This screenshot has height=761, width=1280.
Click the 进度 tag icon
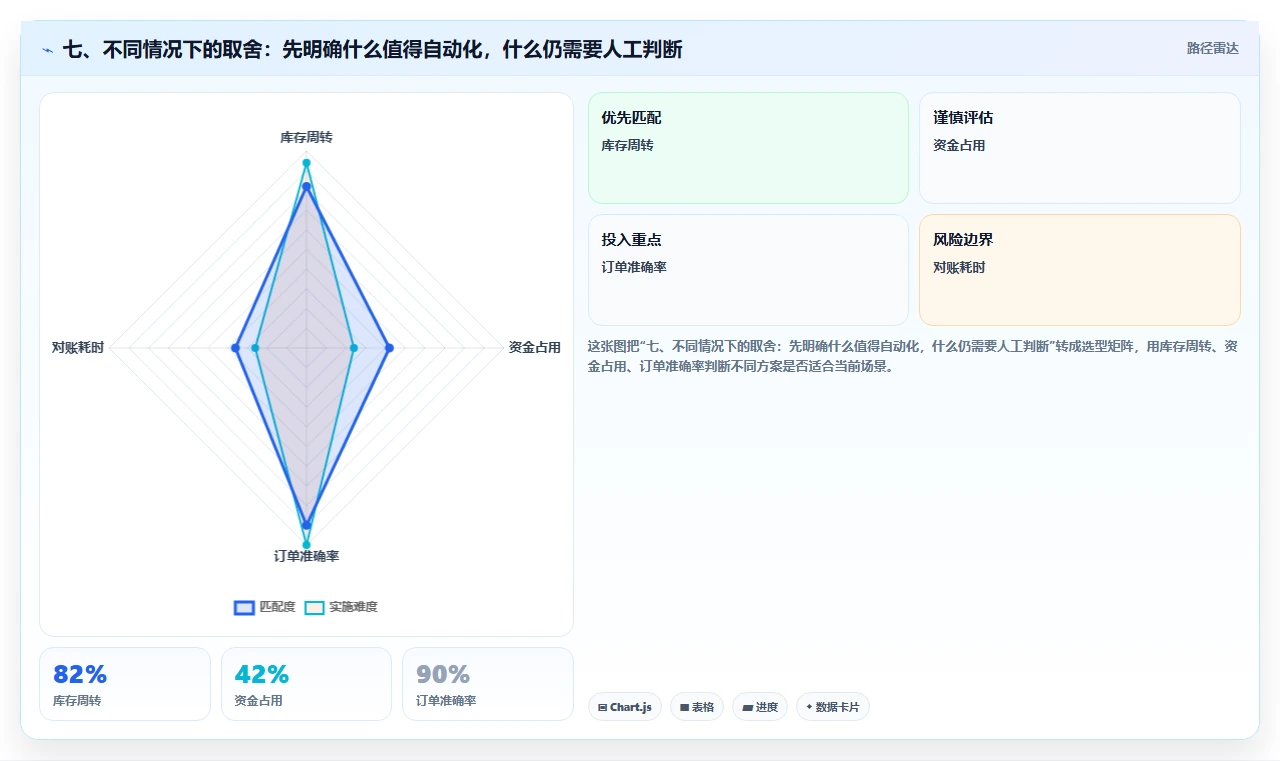747,707
